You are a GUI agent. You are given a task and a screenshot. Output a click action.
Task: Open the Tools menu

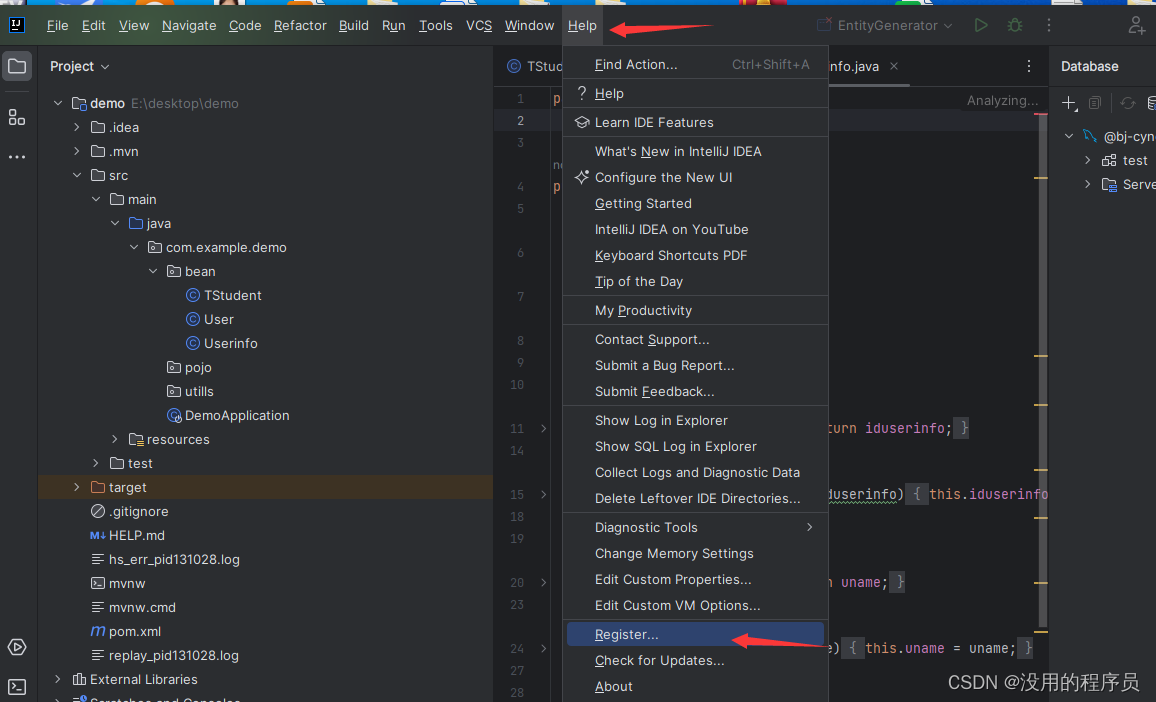436,25
